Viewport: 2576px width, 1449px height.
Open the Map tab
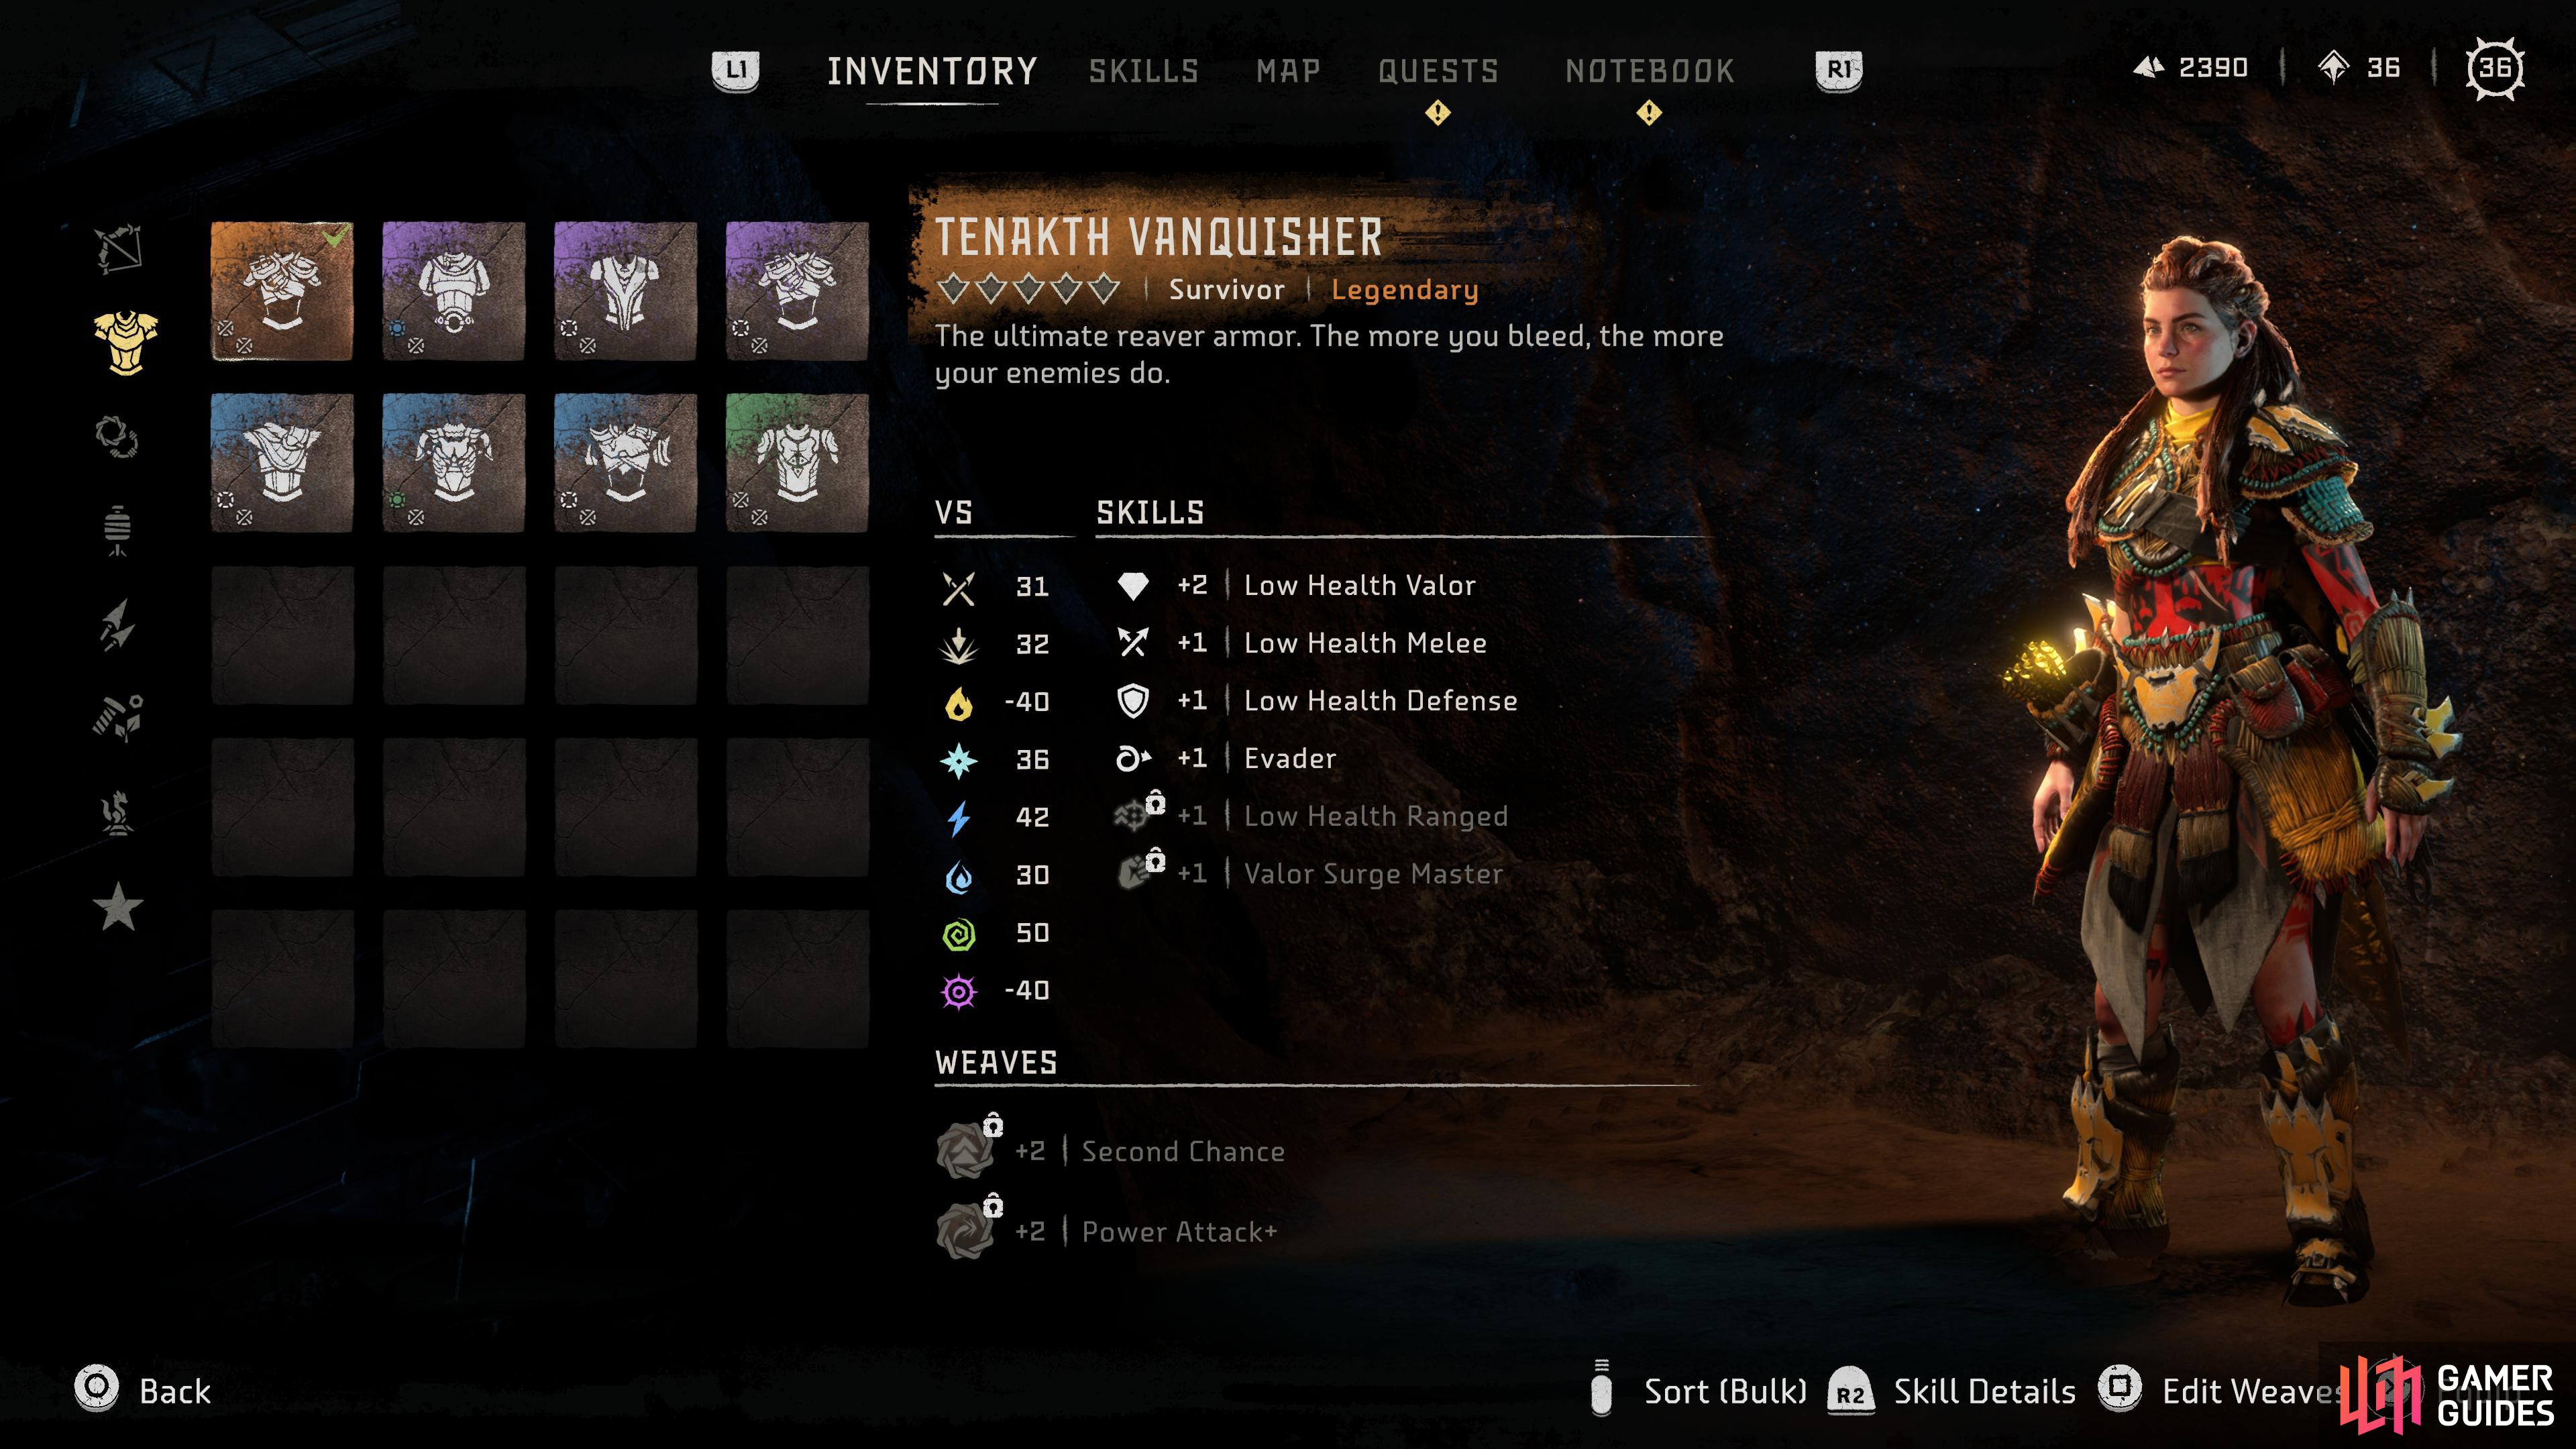[1288, 71]
